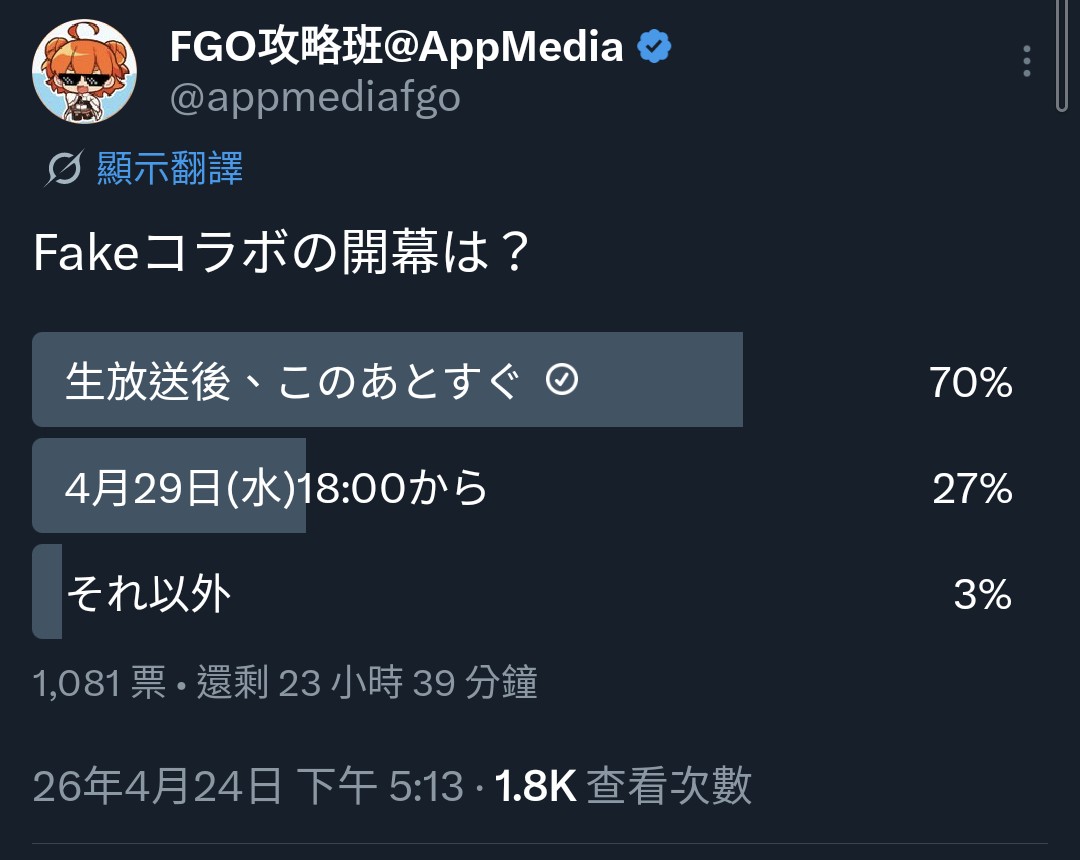The height and width of the screenshot is (860, 1080).
Task: Click the tweet text Fakeコラボの開幕は？
Action: click(x=281, y=255)
